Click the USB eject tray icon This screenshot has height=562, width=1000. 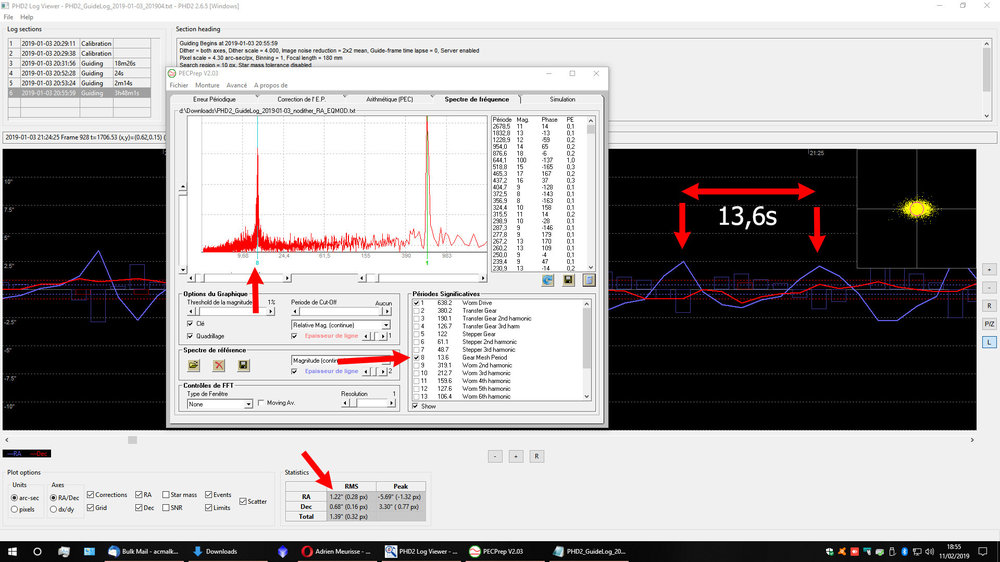click(x=892, y=551)
